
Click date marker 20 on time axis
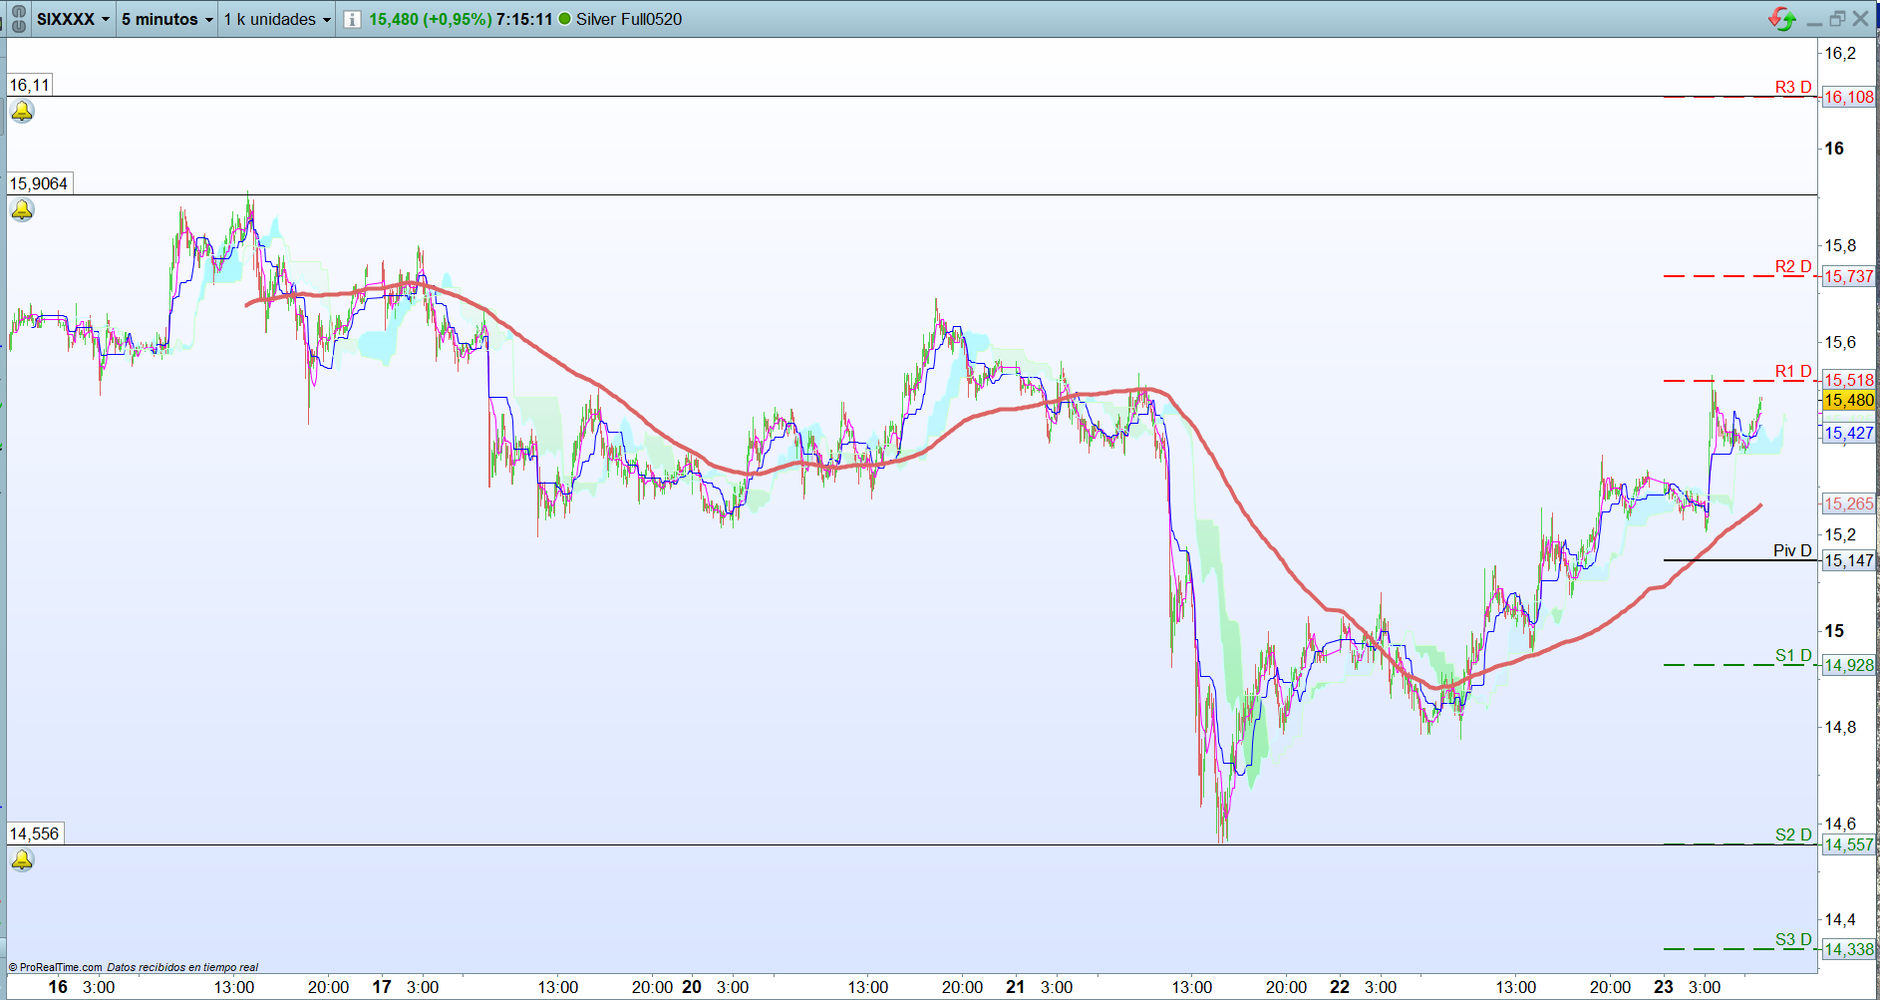(x=692, y=987)
